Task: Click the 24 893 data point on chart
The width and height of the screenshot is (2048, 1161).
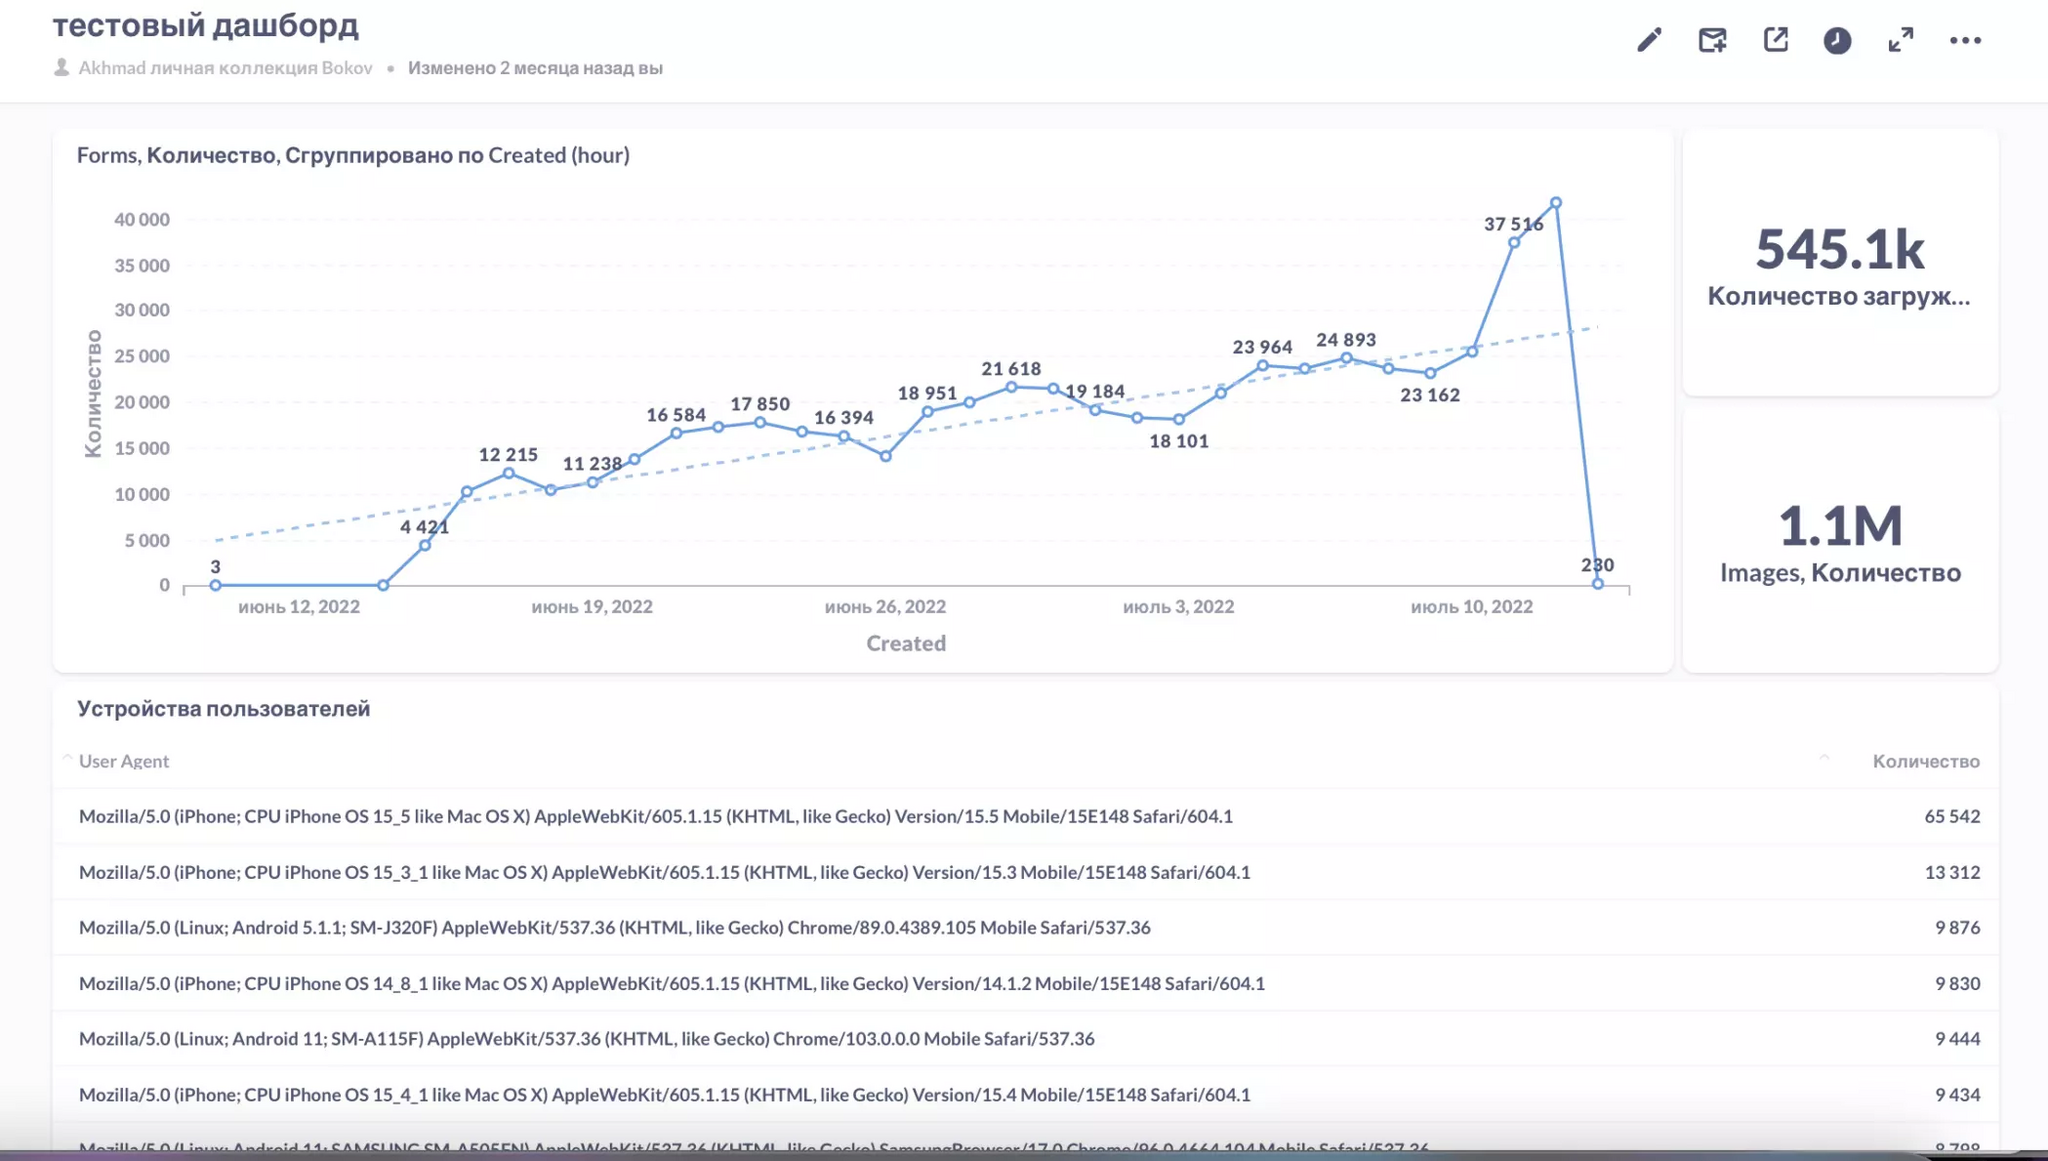Action: (x=1346, y=358)
